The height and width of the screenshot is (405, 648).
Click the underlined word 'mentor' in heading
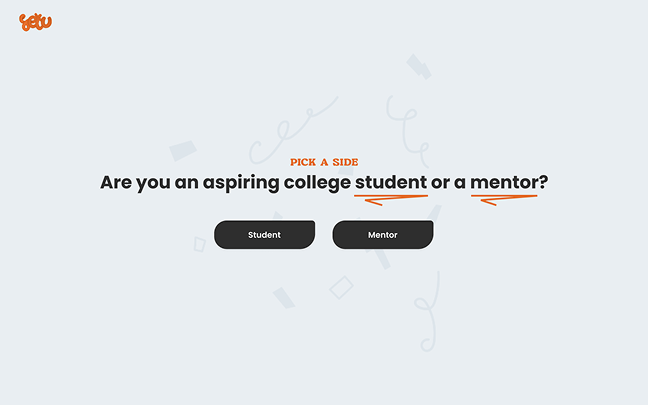click(x=504, y=183)
